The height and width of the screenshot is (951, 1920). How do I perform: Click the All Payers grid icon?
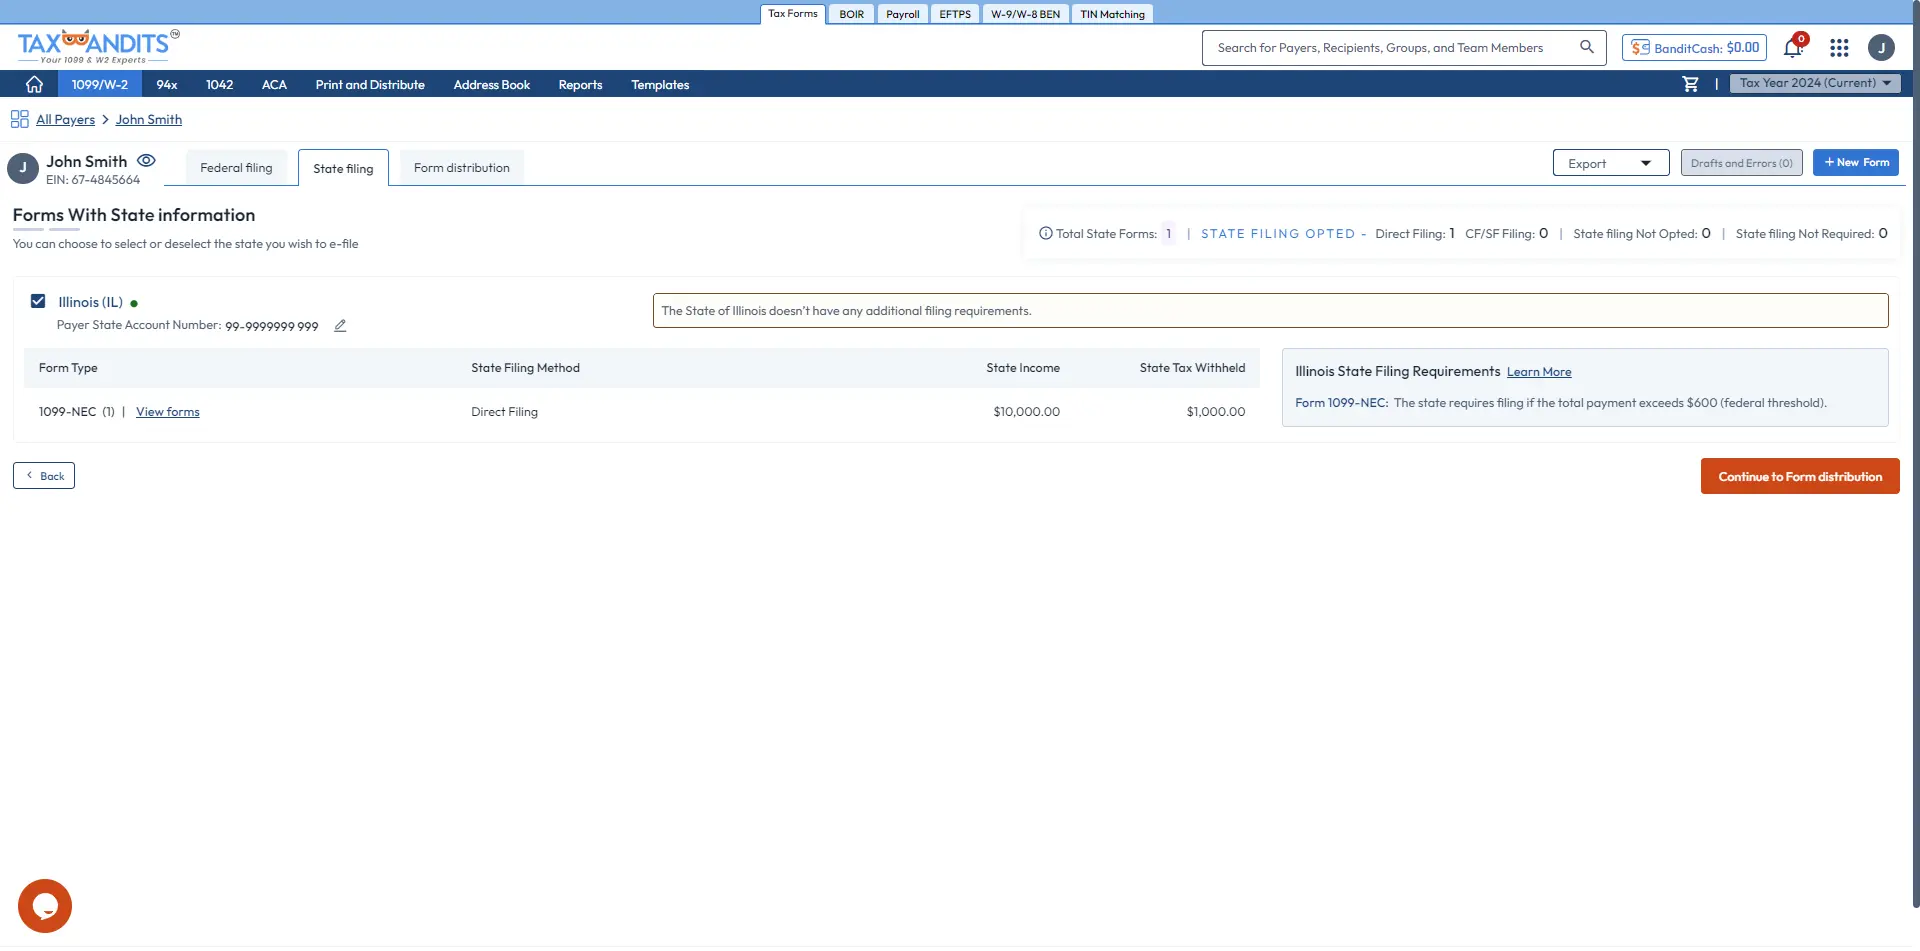tap(20, 119)
